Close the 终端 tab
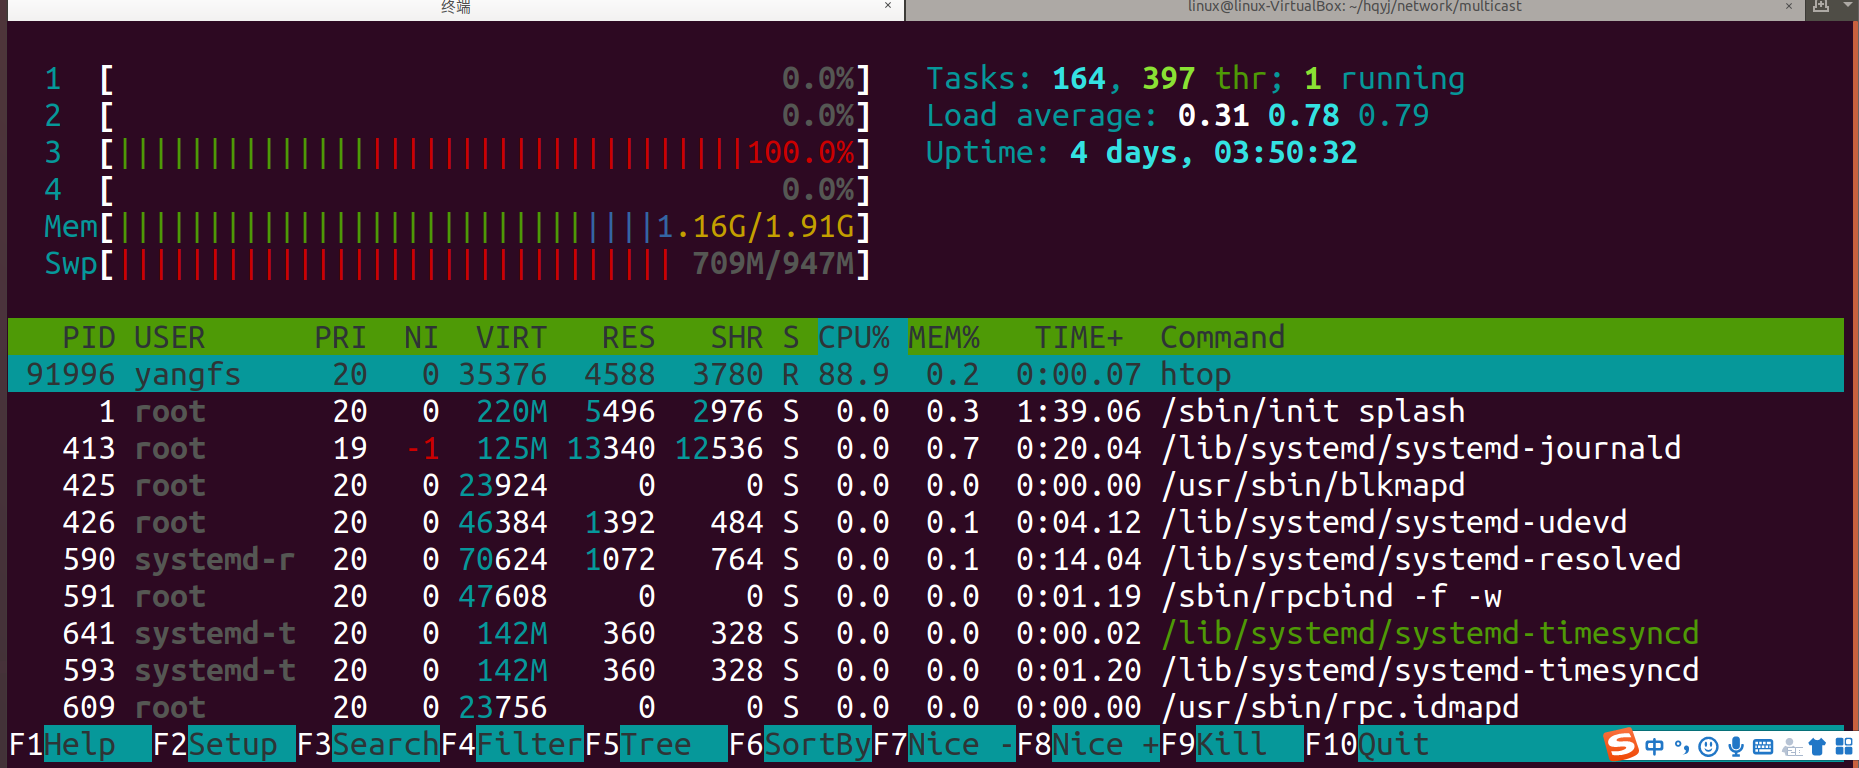This screenshot has width=1859, height=768. click(x=887, y=6)
